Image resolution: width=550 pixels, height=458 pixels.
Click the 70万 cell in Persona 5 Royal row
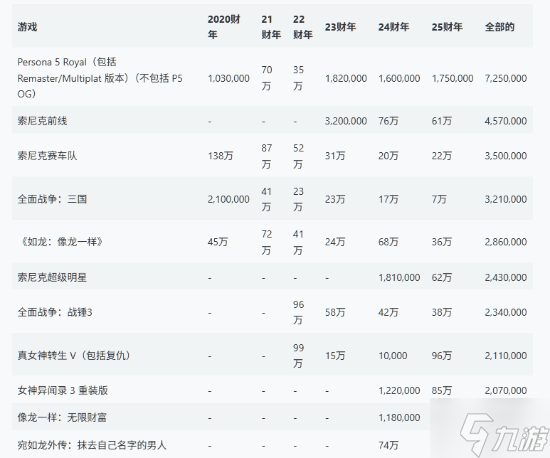pyautogui.click(x=267, y=78)
